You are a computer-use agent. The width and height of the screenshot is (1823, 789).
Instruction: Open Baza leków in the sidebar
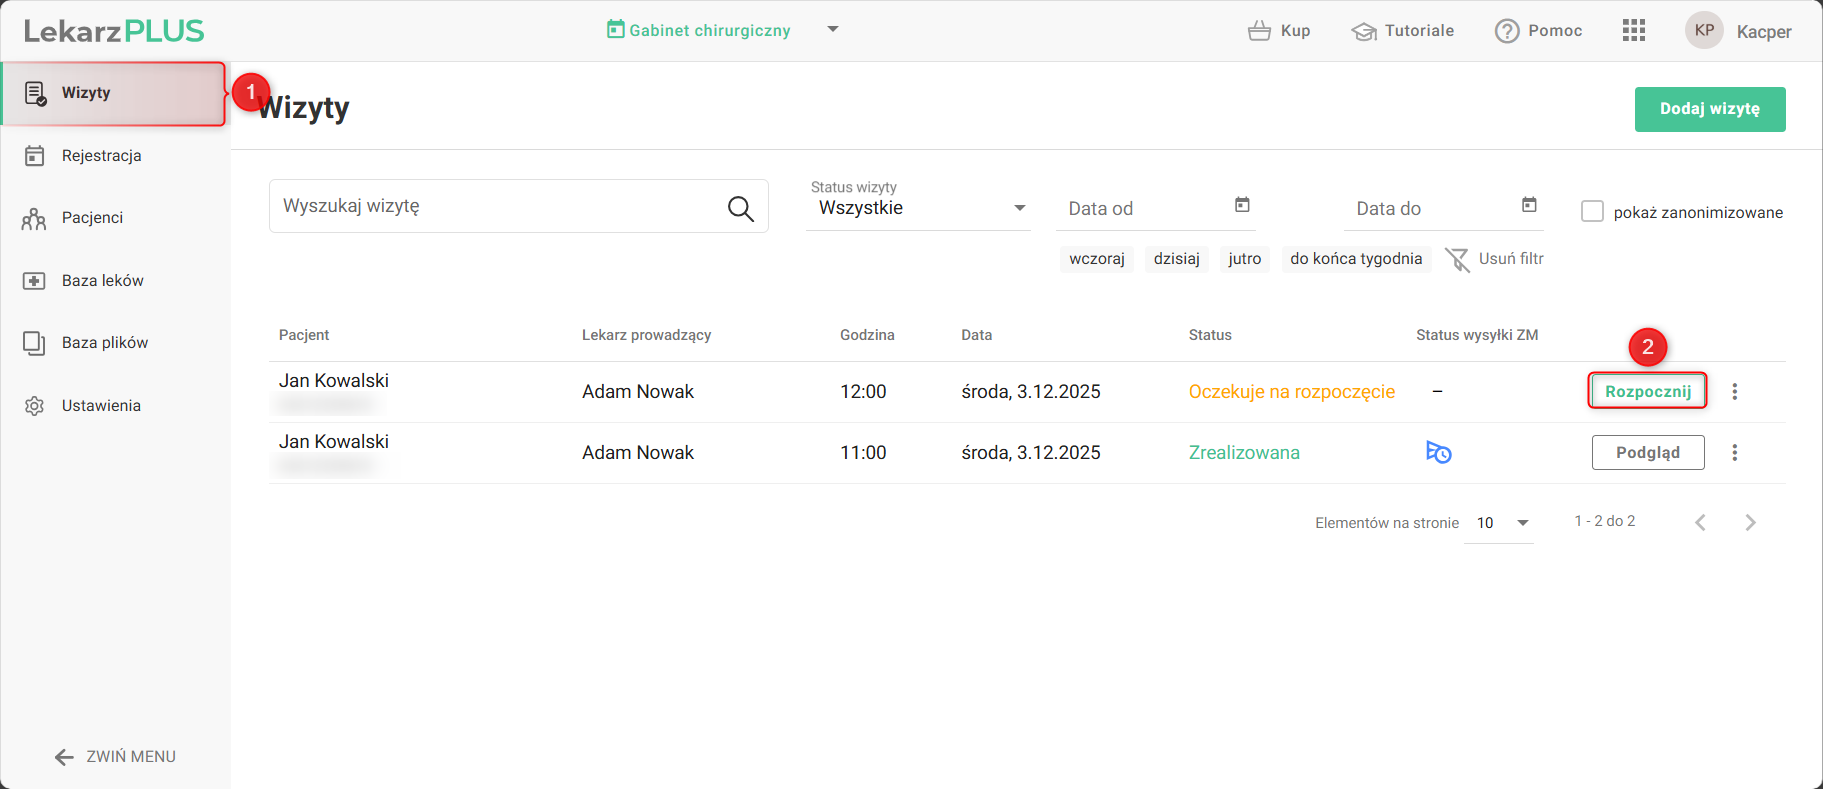click(x=102, y=281)
